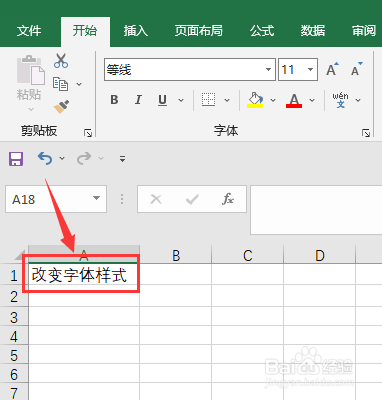
Task: Click the wén phonetic guide icon
Action: [340, 100]
